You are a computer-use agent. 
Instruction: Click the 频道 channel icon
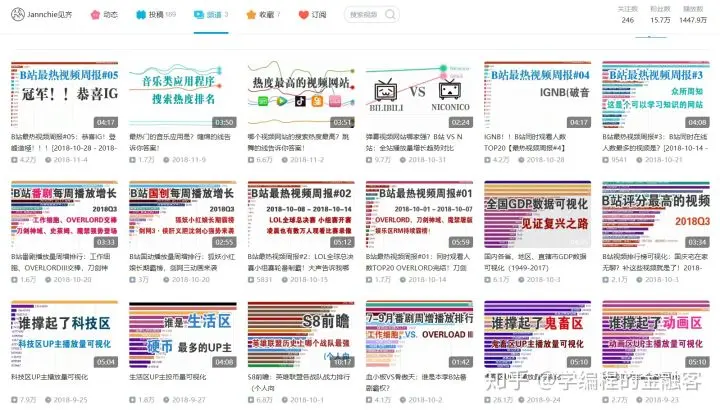tap(199, 15)
